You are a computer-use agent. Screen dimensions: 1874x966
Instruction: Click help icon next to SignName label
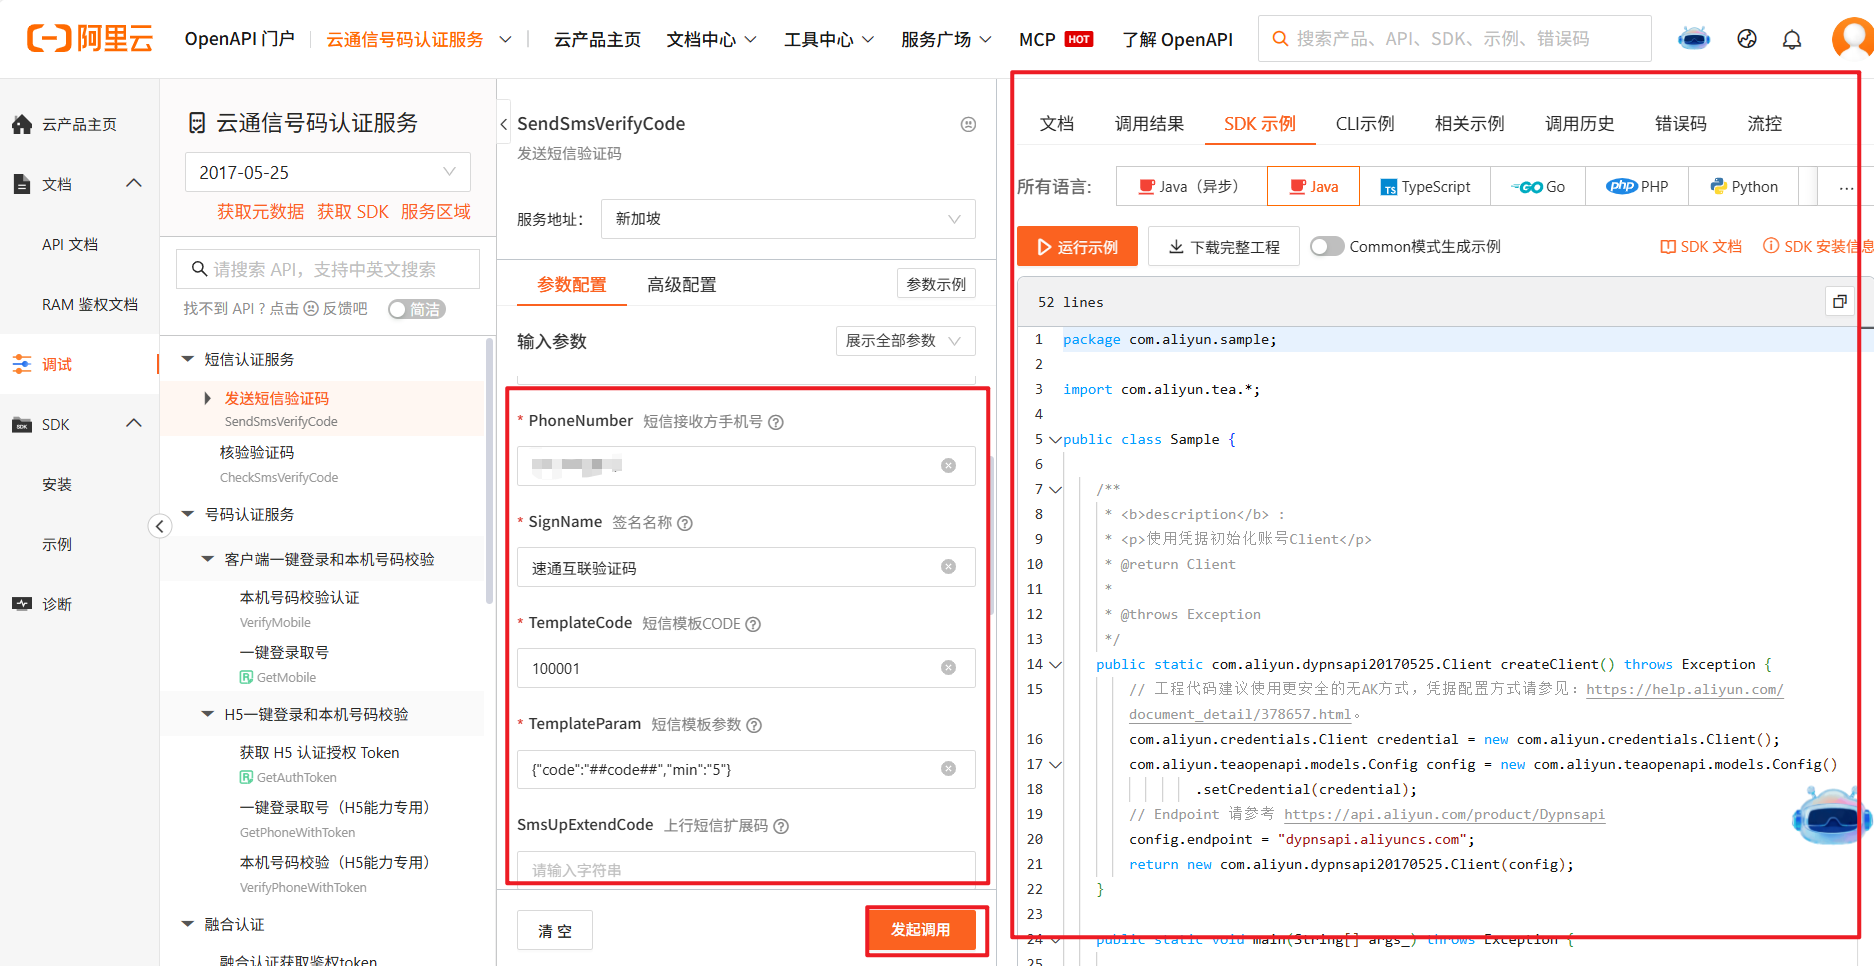685,523
